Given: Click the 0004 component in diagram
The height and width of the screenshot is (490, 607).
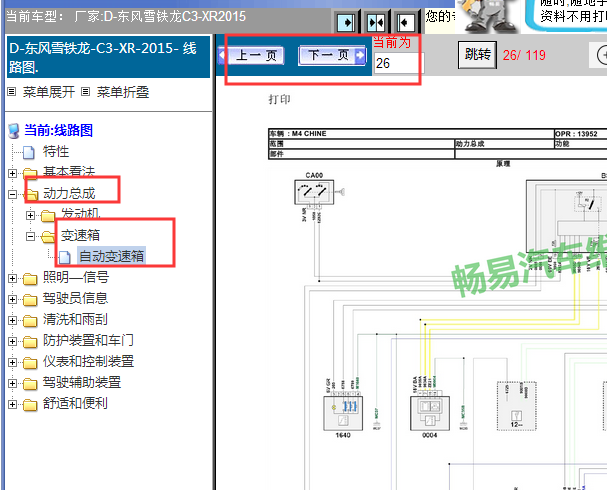Looking at the screenshot, I should click(430, 413).
